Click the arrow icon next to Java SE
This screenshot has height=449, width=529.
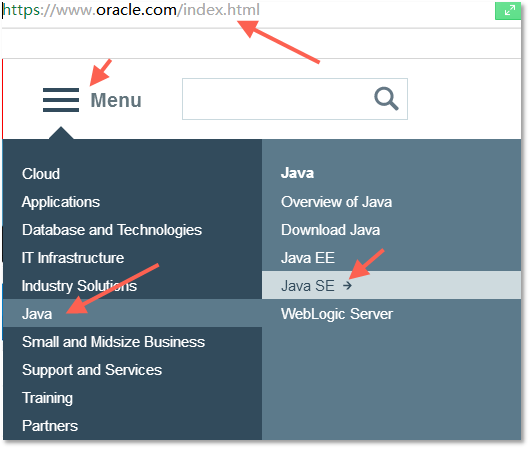click(347, 286)
